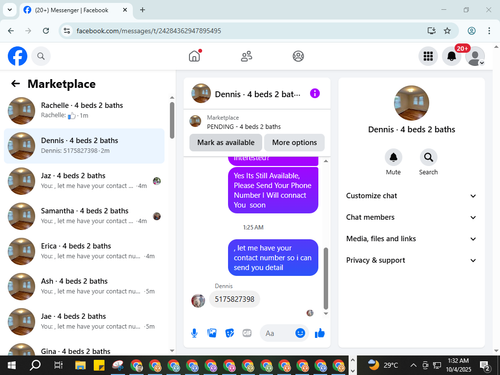This screenshot has height=375, width=500.
Task: Open notifications bell with 20+ badge
Action: tap(452, 56)
